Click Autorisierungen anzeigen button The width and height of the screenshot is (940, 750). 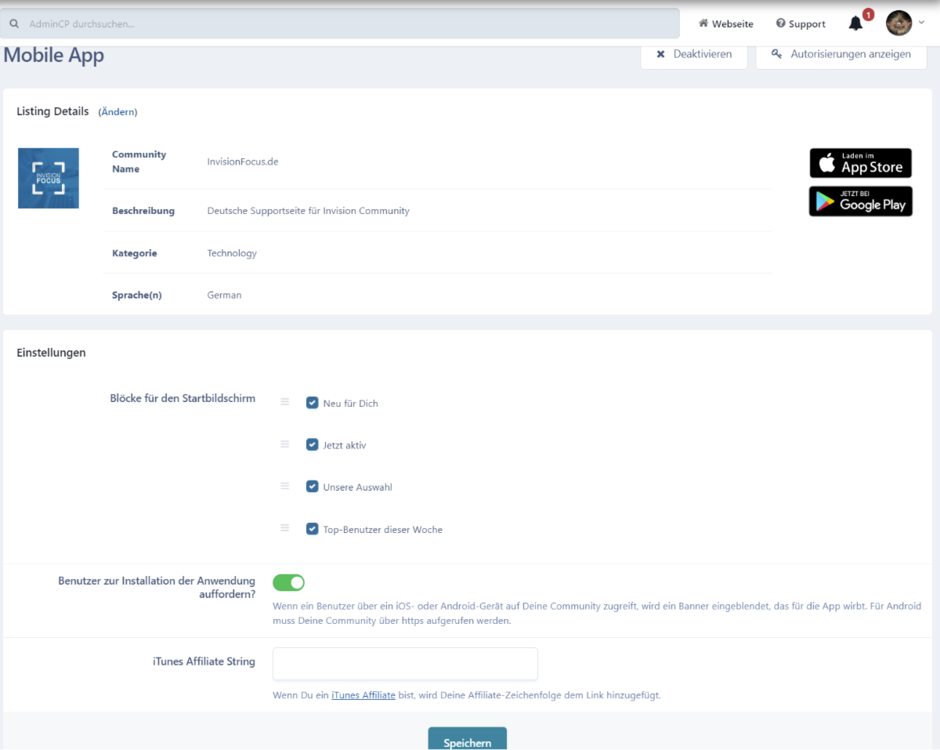point(841,54)
